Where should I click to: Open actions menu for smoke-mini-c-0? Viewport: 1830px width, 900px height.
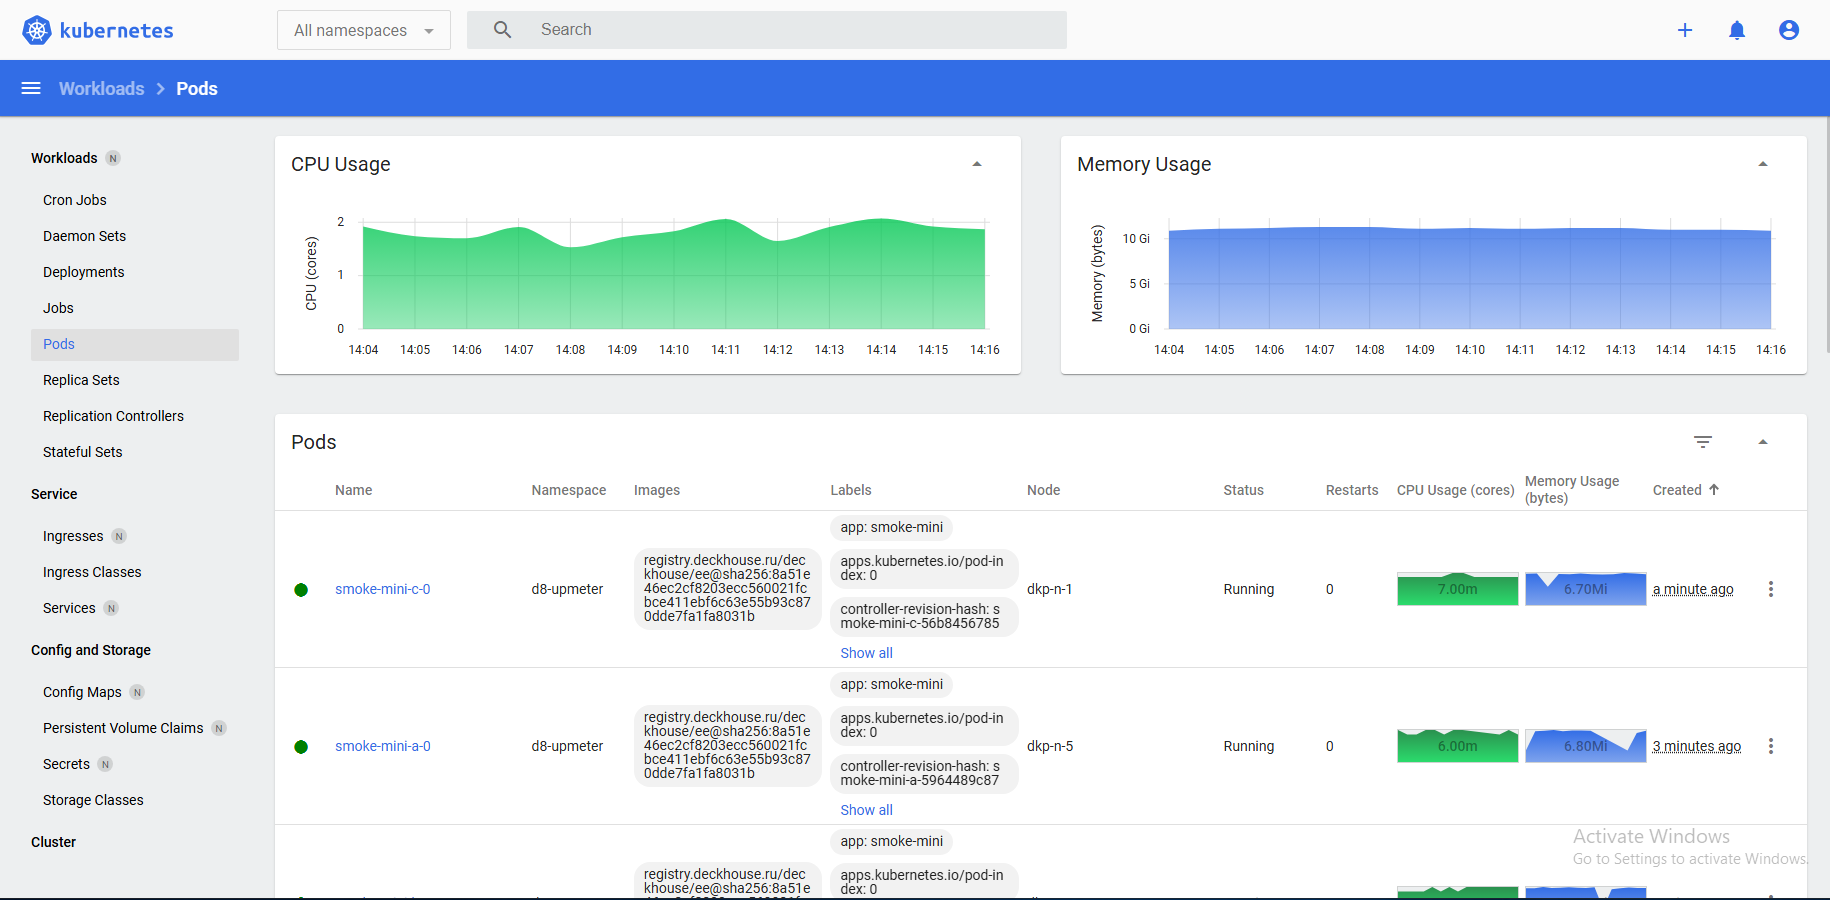(1771, 589)
